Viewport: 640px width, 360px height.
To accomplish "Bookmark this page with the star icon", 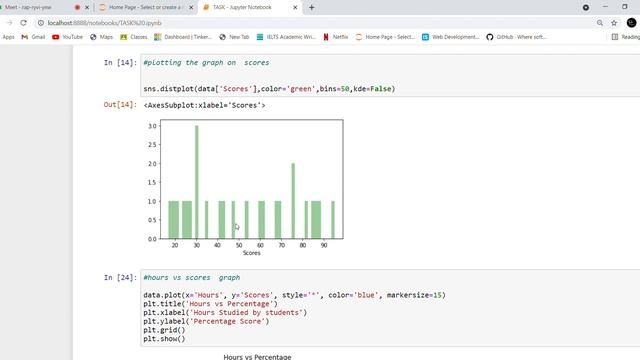I will (614, 23).
